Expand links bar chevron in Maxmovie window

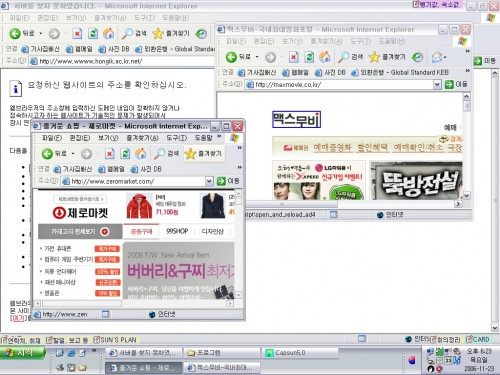467,71
